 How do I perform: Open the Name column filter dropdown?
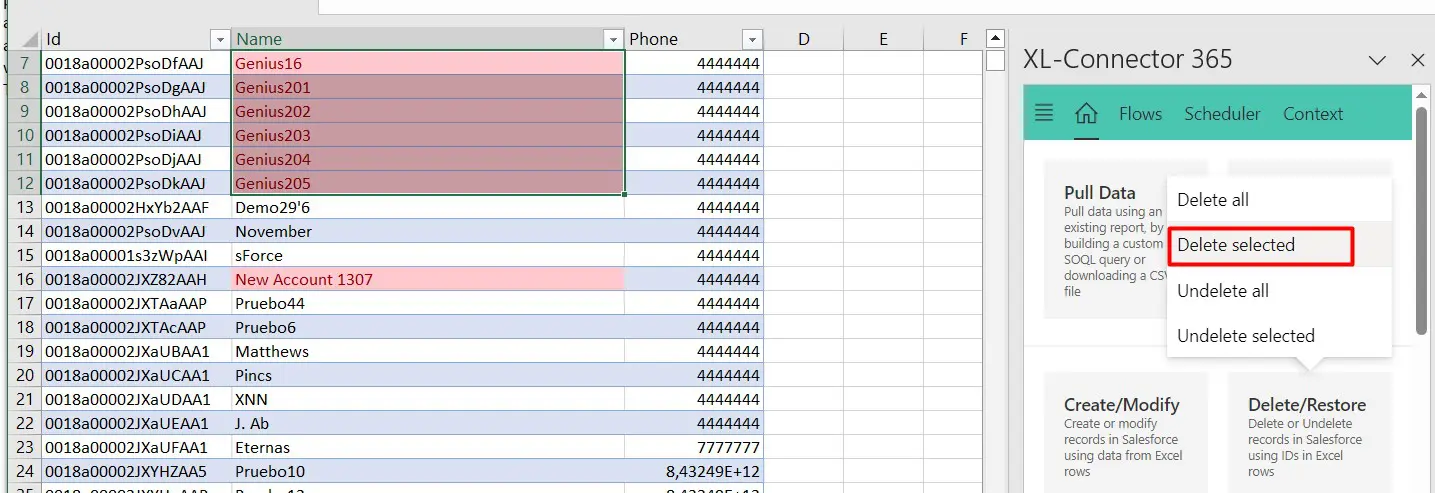pos(613,40)
